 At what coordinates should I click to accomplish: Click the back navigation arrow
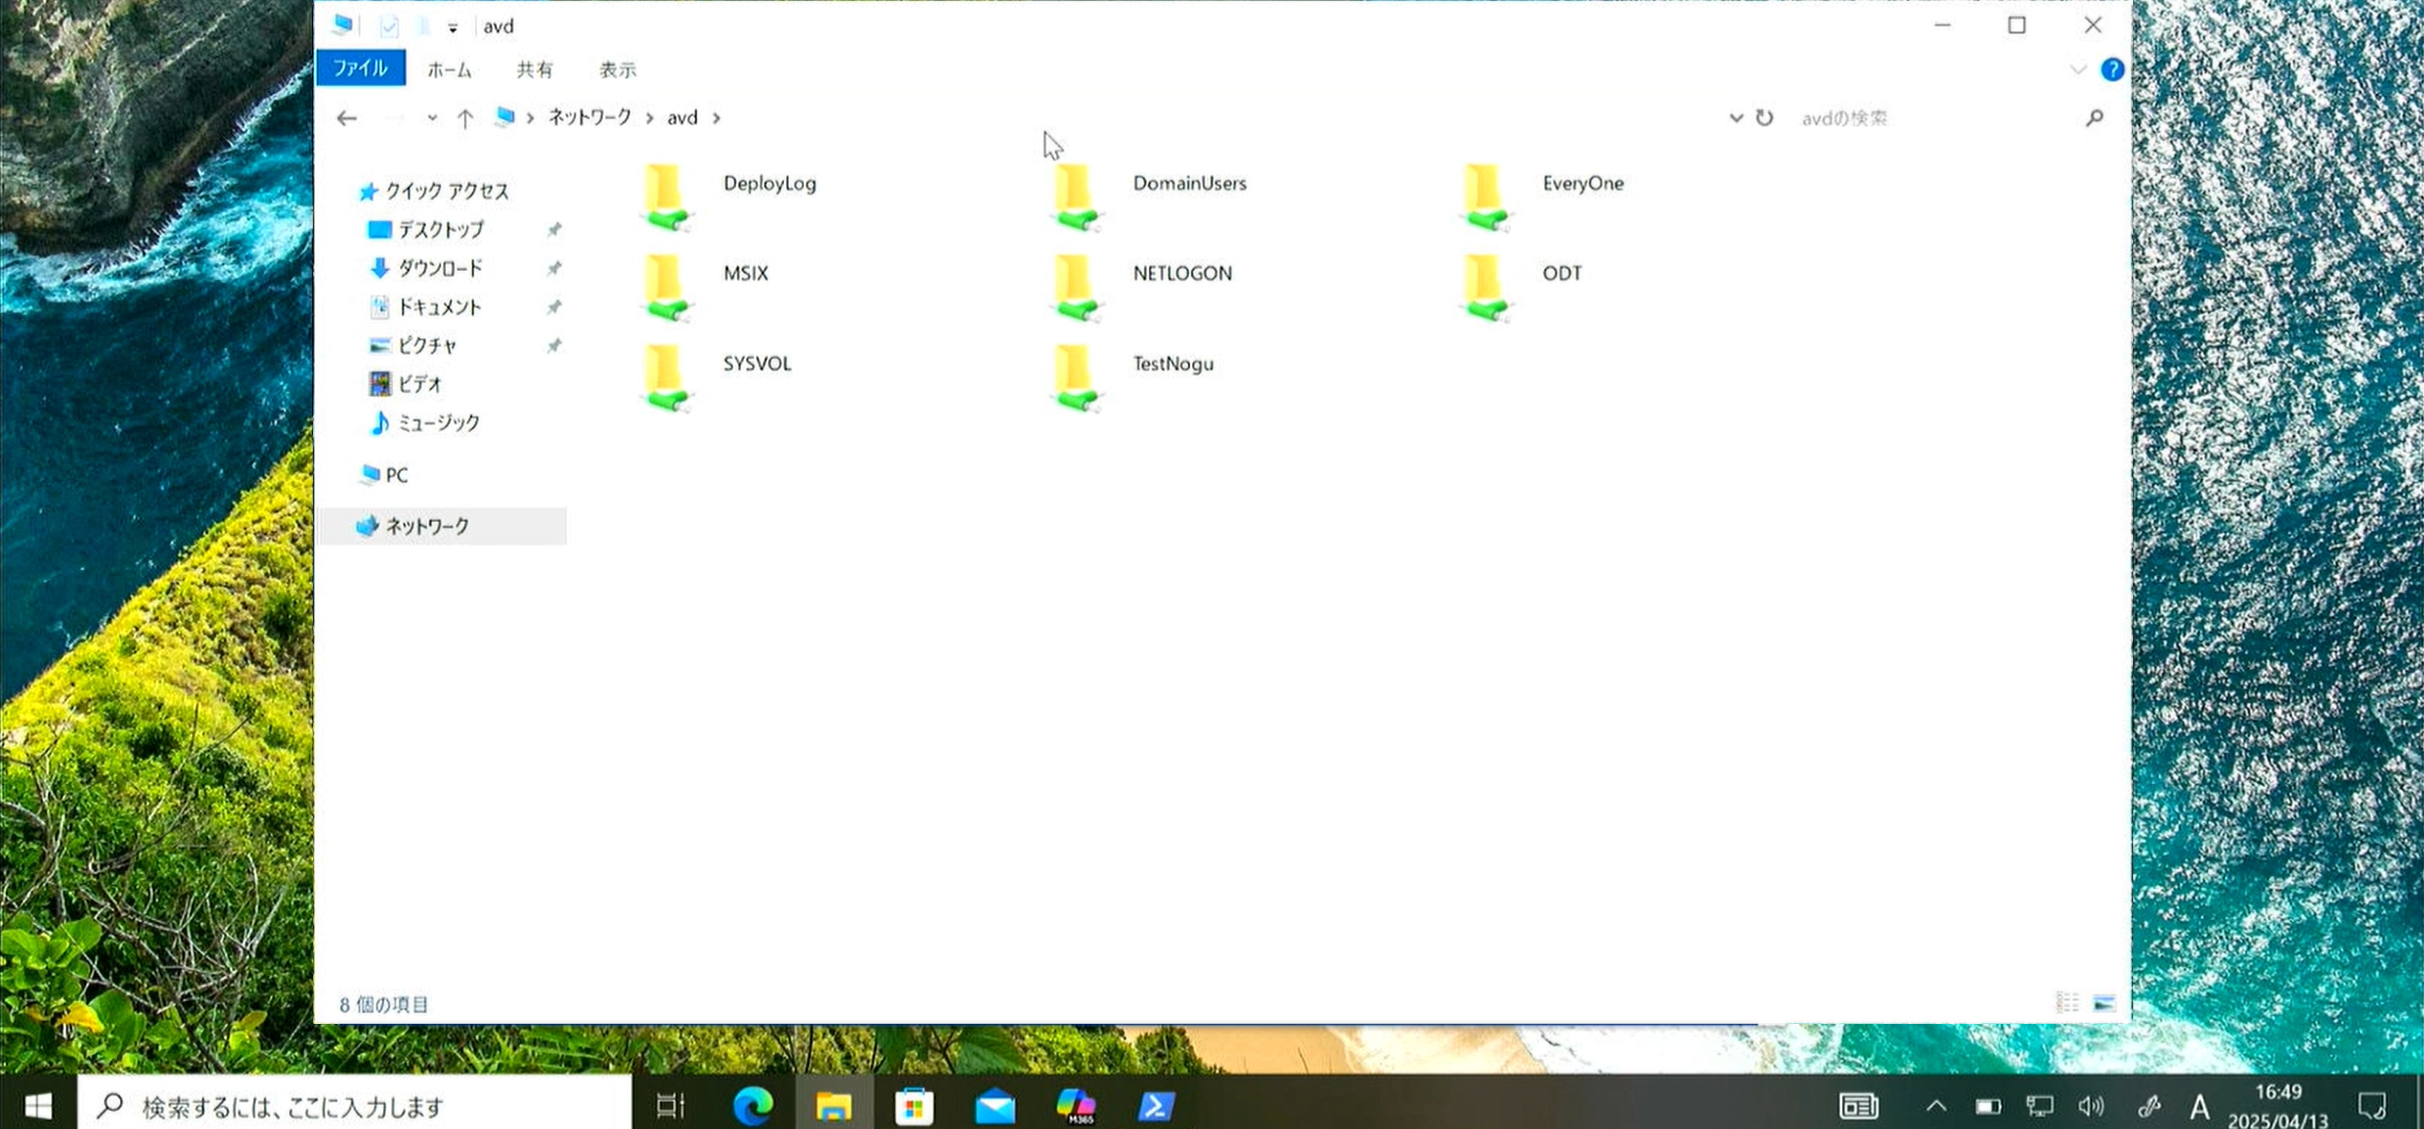click(347, 118)
